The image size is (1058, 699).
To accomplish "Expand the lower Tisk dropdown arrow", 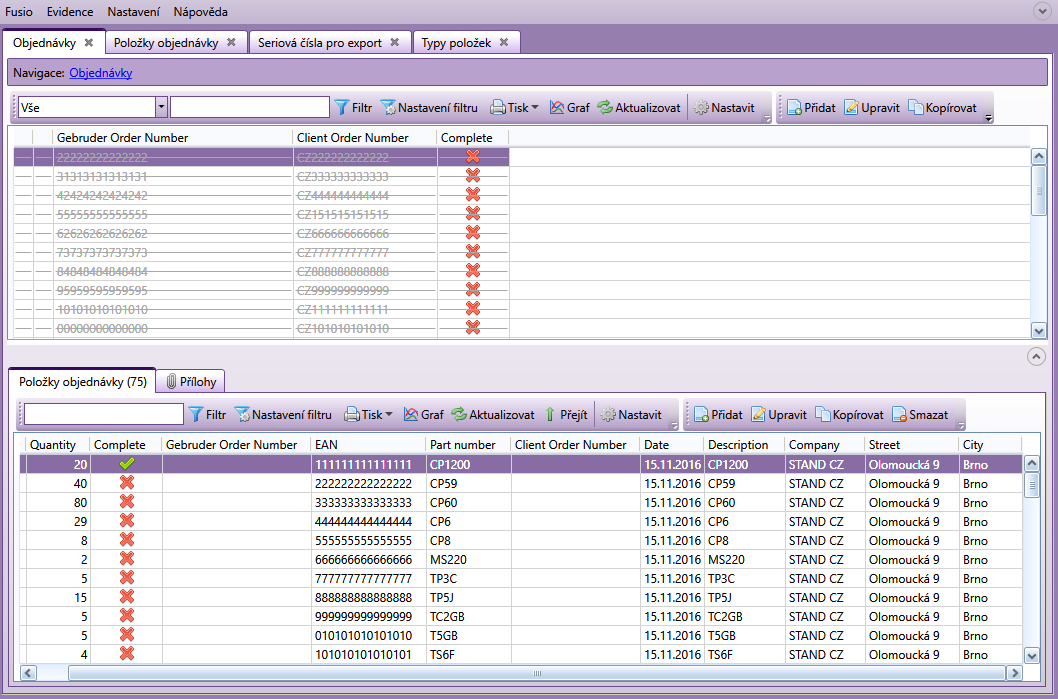I will point(389,414).
